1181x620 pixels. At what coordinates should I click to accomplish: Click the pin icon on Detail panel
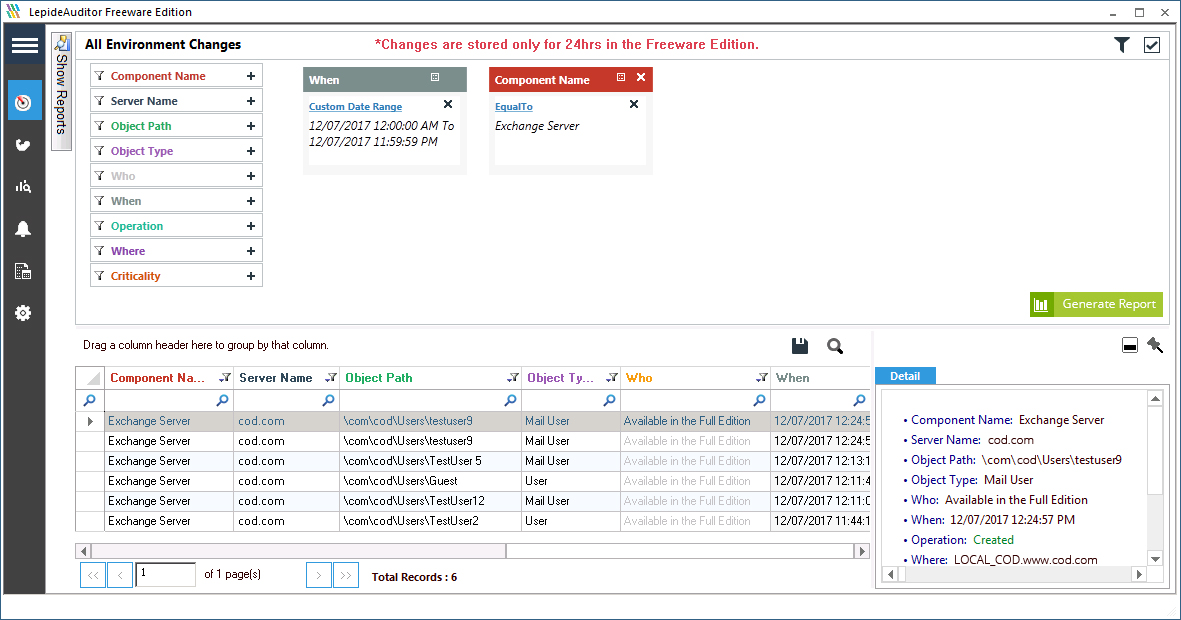1155,345
